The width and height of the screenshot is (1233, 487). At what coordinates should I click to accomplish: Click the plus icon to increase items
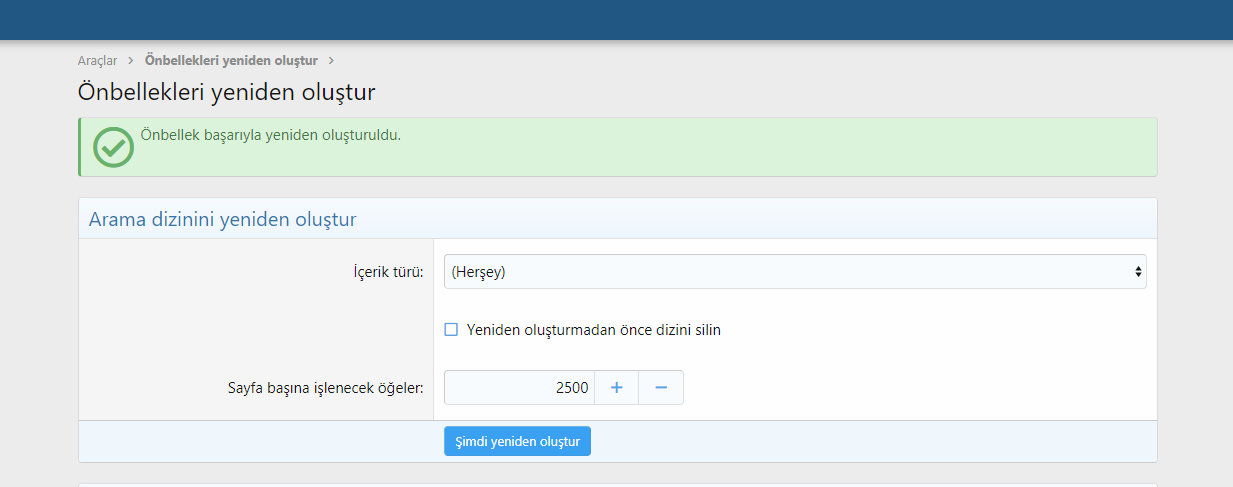click(x=617, y=388)
